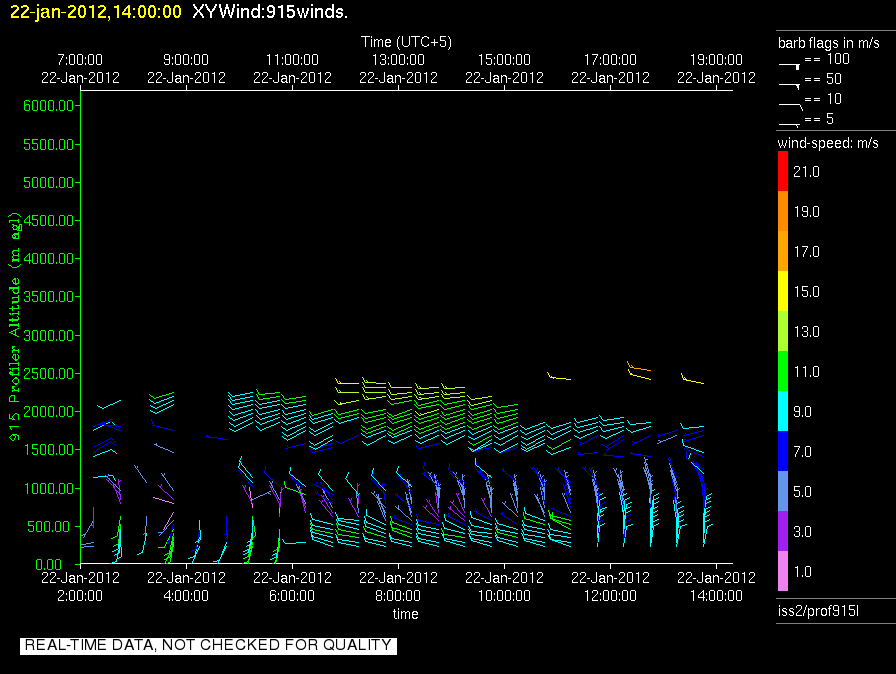Click the cyan 9.0 color band

783,411
